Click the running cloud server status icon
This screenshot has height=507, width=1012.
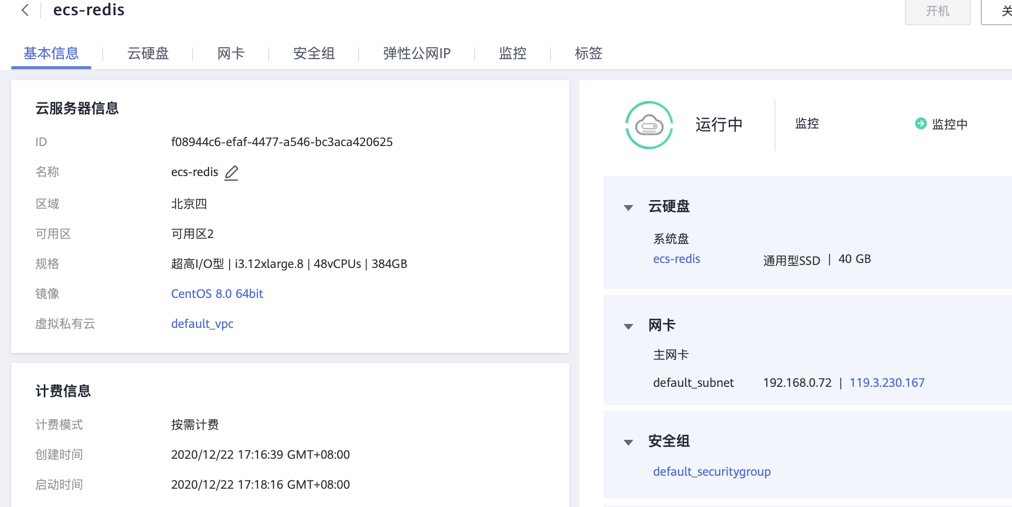click(x=649, y=125)
